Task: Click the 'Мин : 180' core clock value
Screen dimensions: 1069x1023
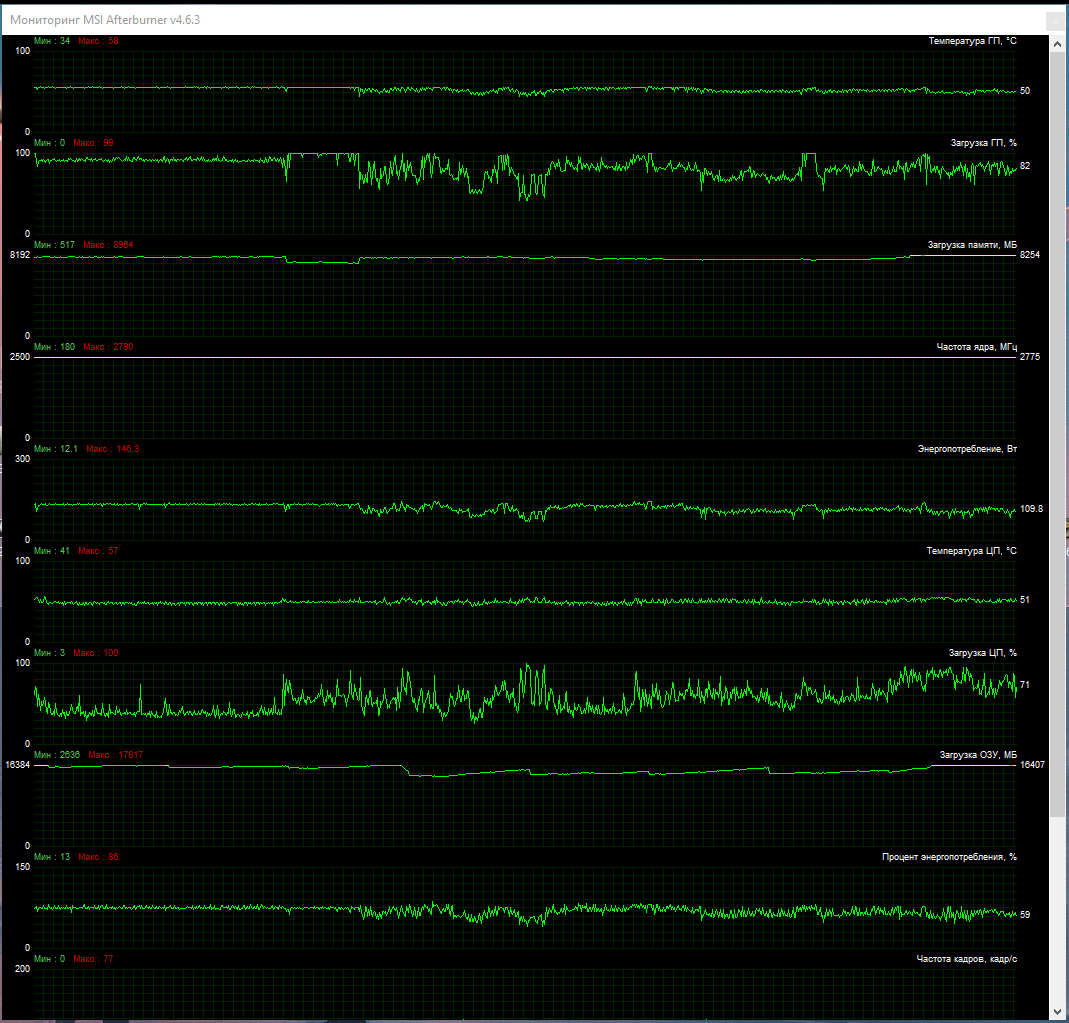Action: click(55, 347)
